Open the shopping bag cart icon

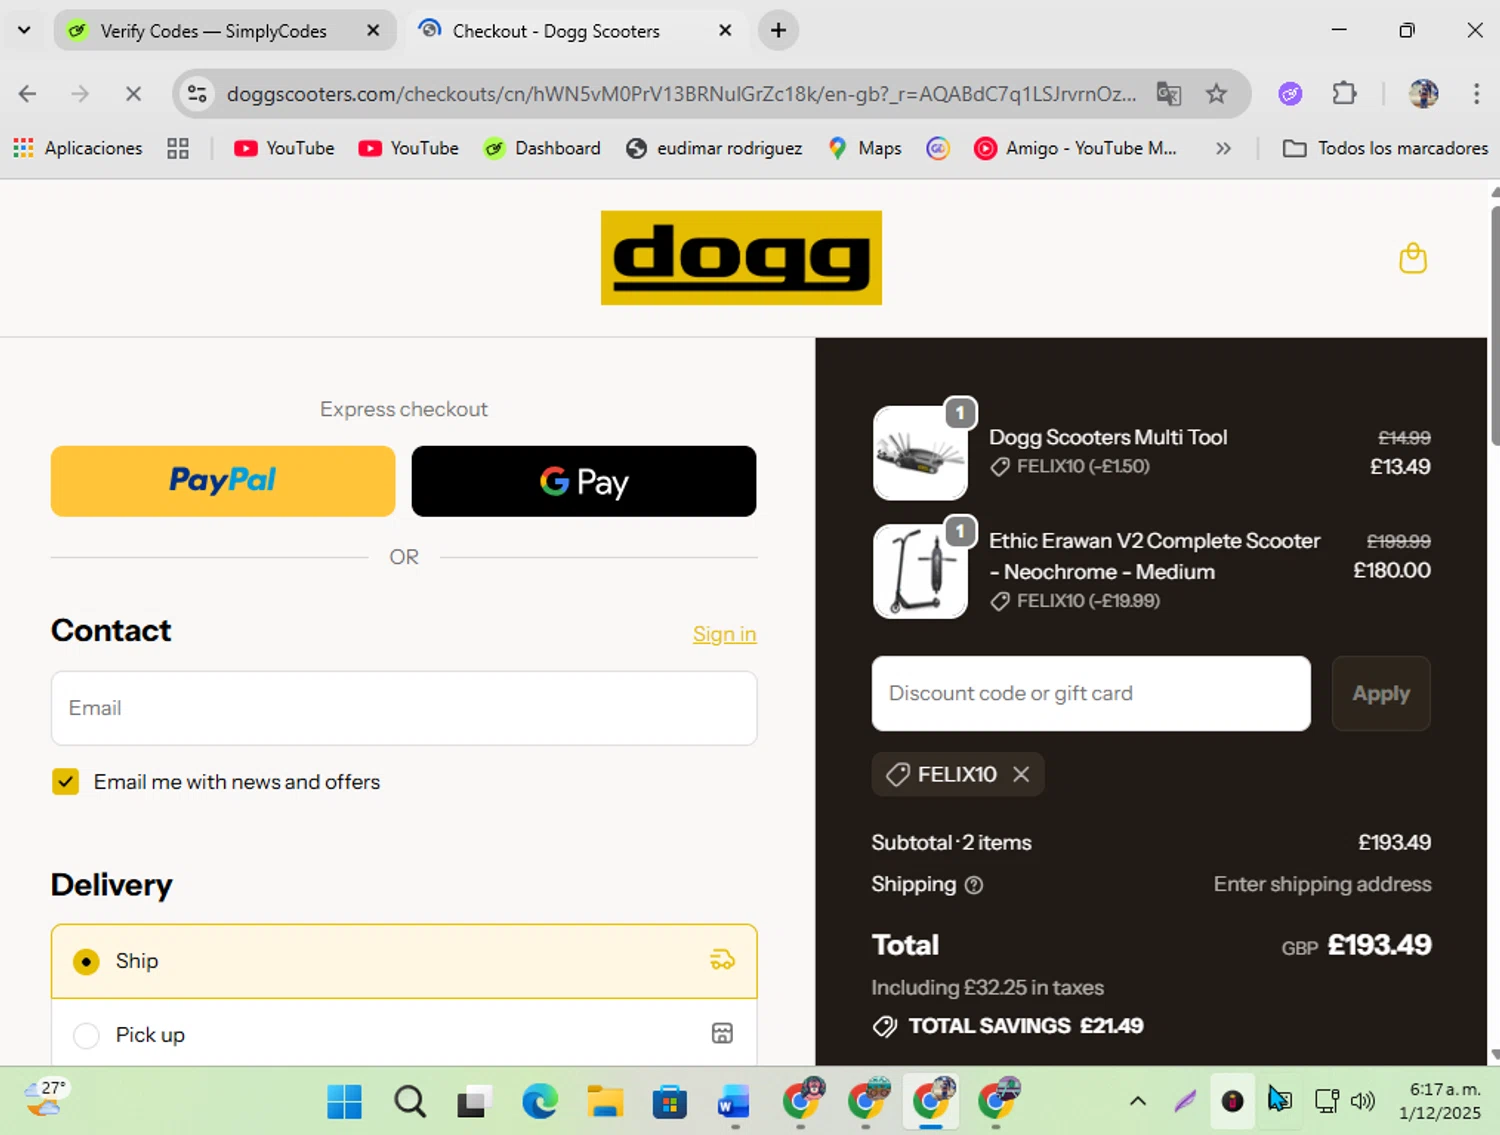coord(1412,258)
